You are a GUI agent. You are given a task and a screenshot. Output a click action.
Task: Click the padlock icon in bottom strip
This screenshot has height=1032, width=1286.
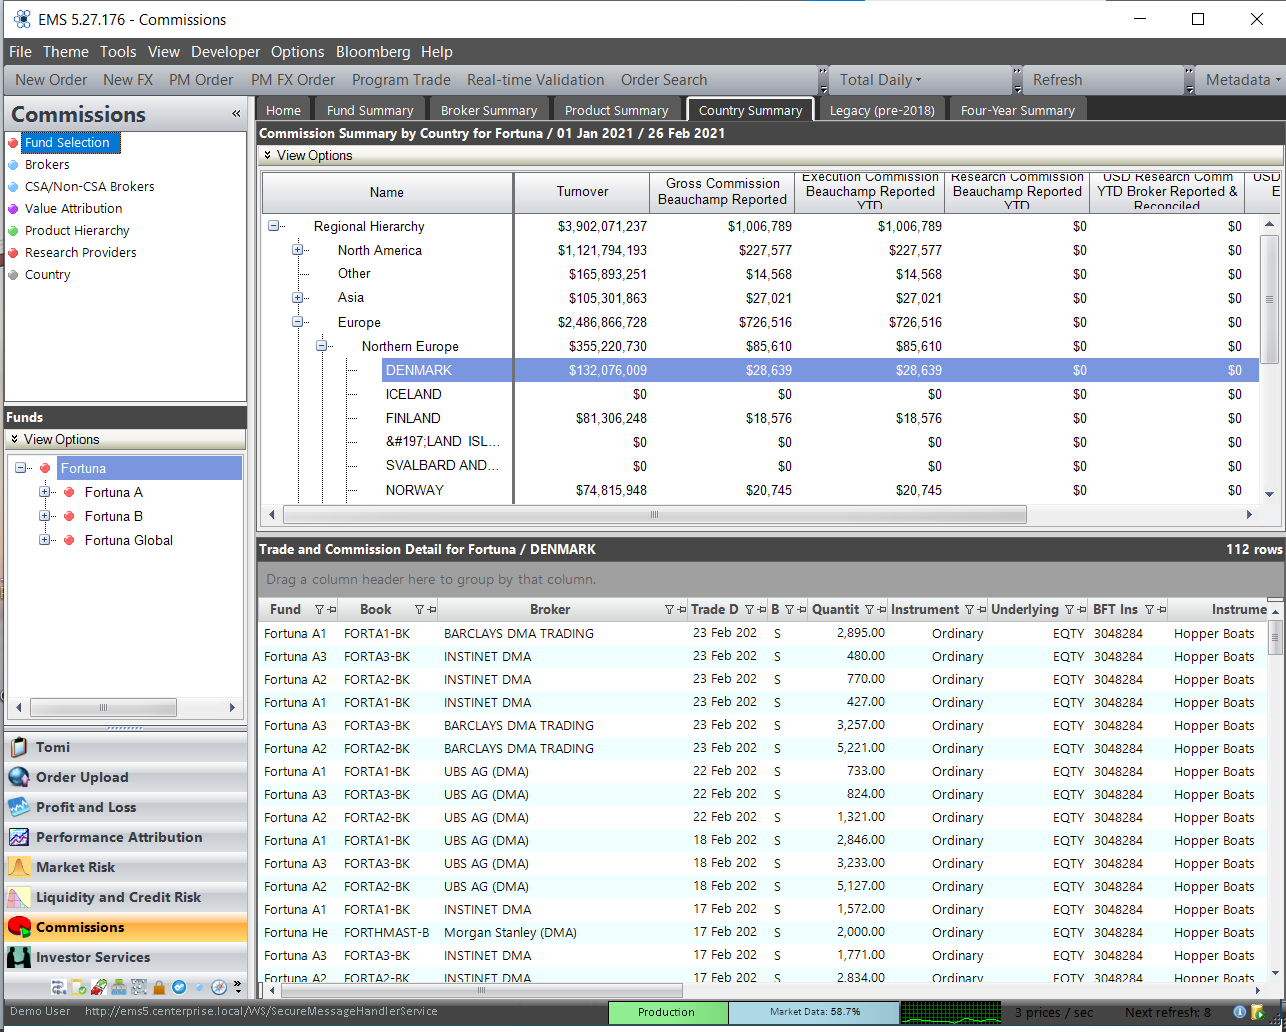click(159, 987)
